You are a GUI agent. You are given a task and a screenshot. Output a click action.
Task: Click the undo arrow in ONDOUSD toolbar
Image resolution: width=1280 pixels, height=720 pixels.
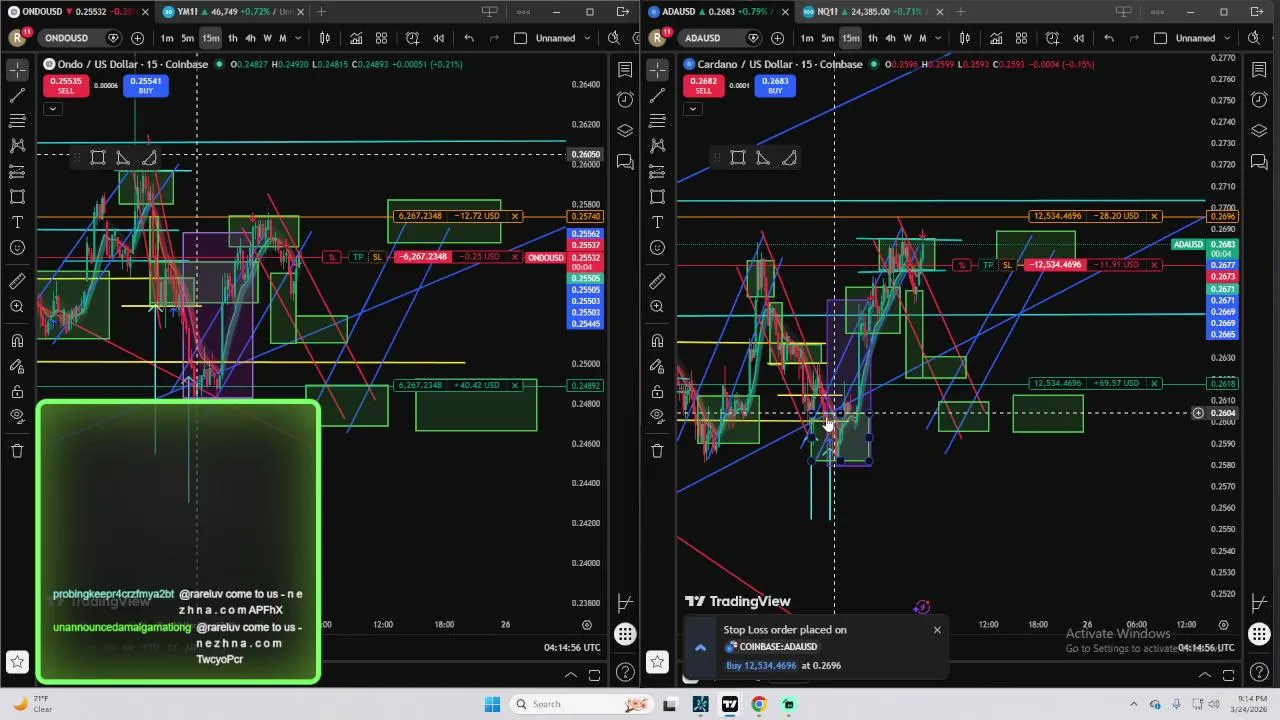point(469,38)
